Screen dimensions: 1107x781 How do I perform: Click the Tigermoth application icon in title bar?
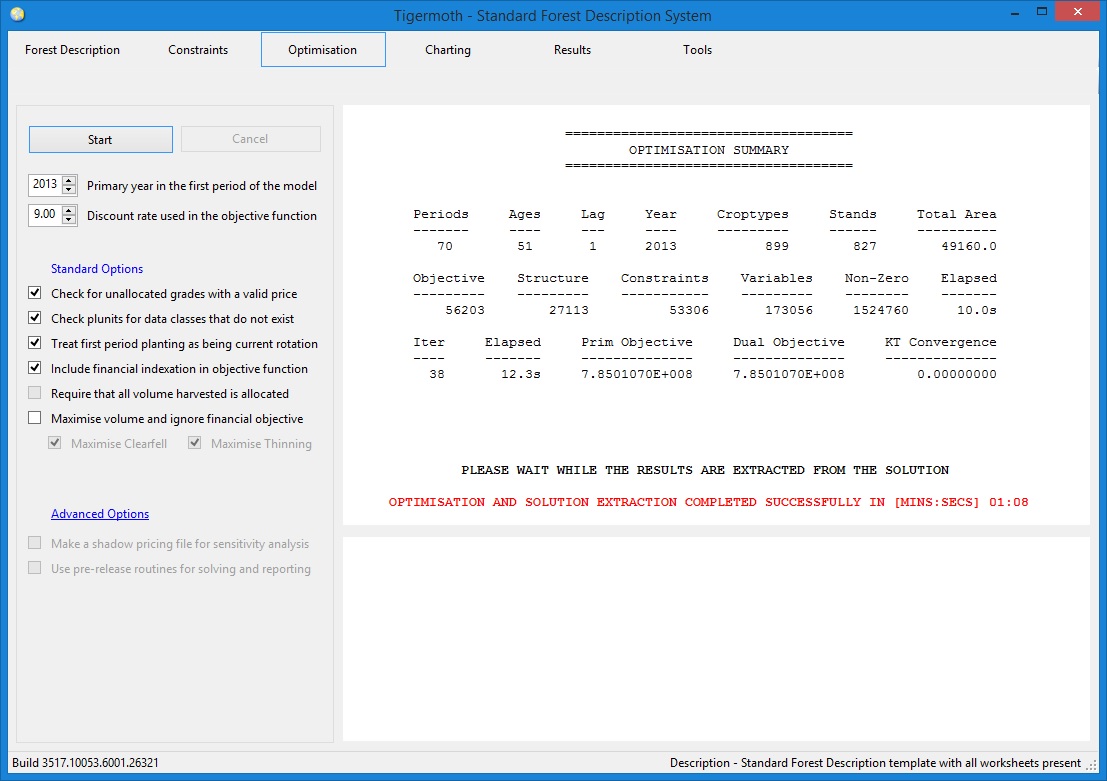point(18,15)
